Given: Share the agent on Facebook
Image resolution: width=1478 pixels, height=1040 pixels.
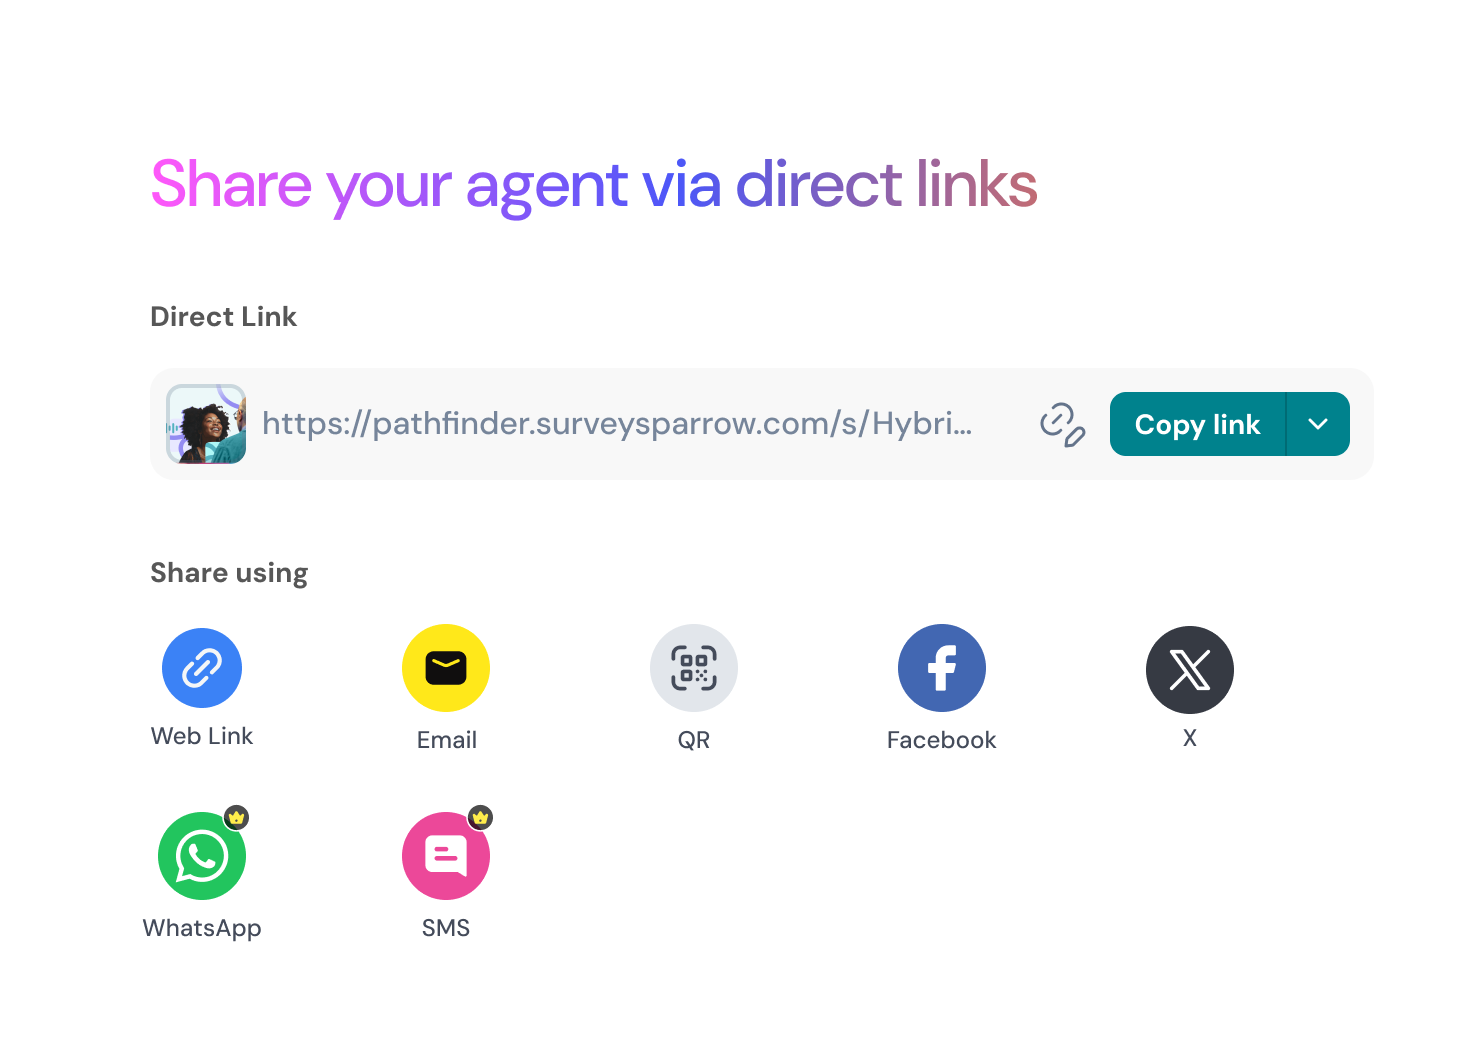Looking at the screenshot, I should (942, 668).
